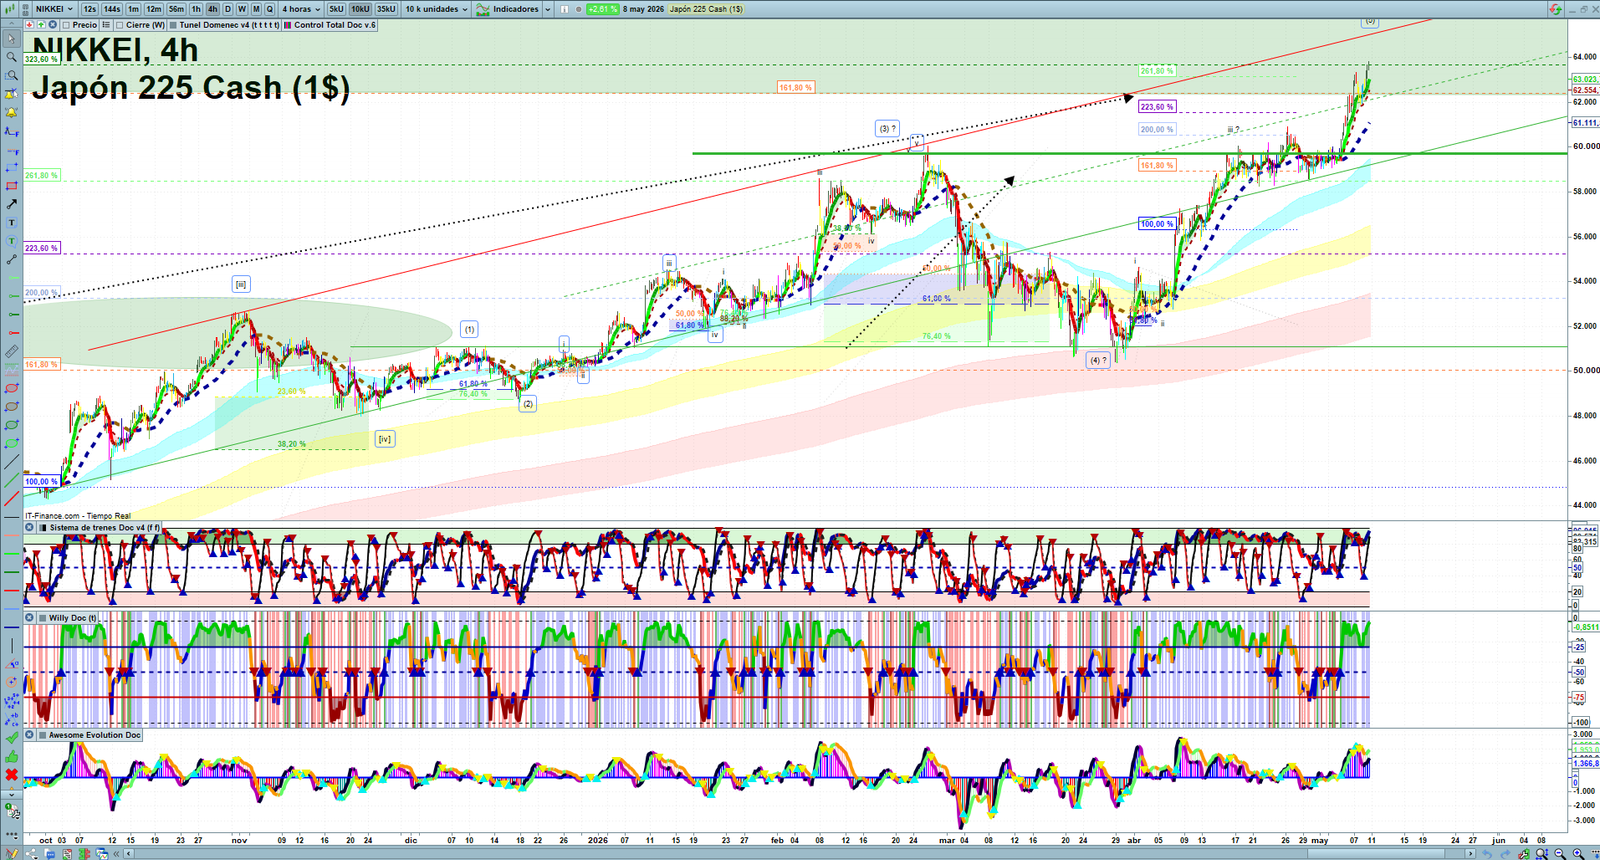The height and width of the screenshot is (860, 1600).
Task: Click the candlestick chart icon beside NIKKEI
Action: pos(9,9)
